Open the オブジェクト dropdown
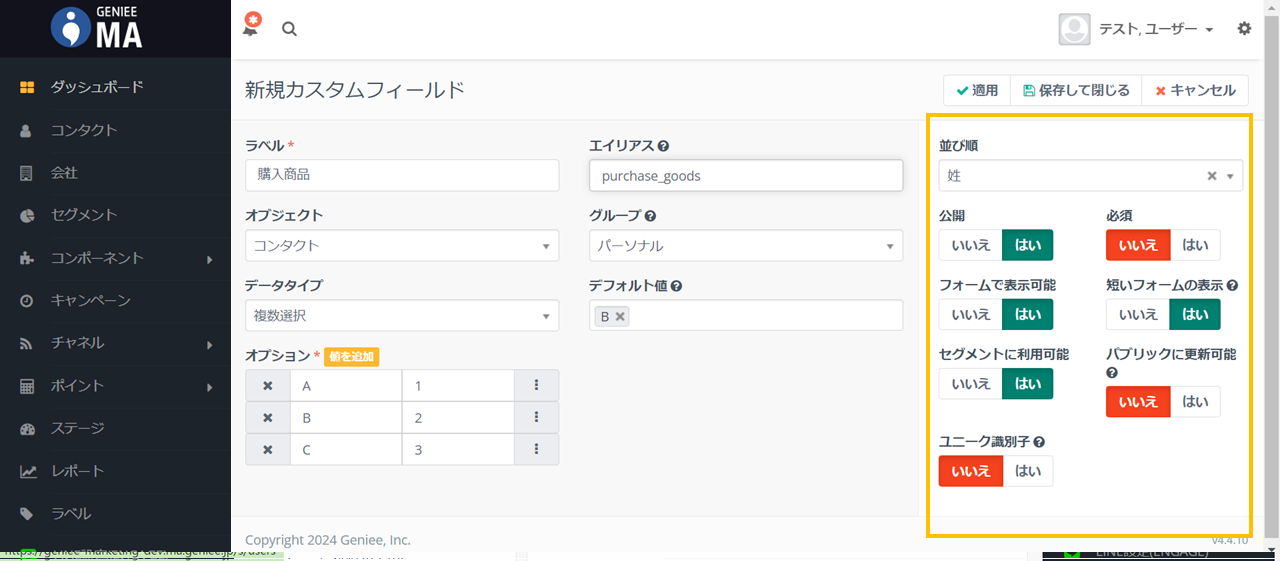The image size is (1280, 561). coord(402,245)
